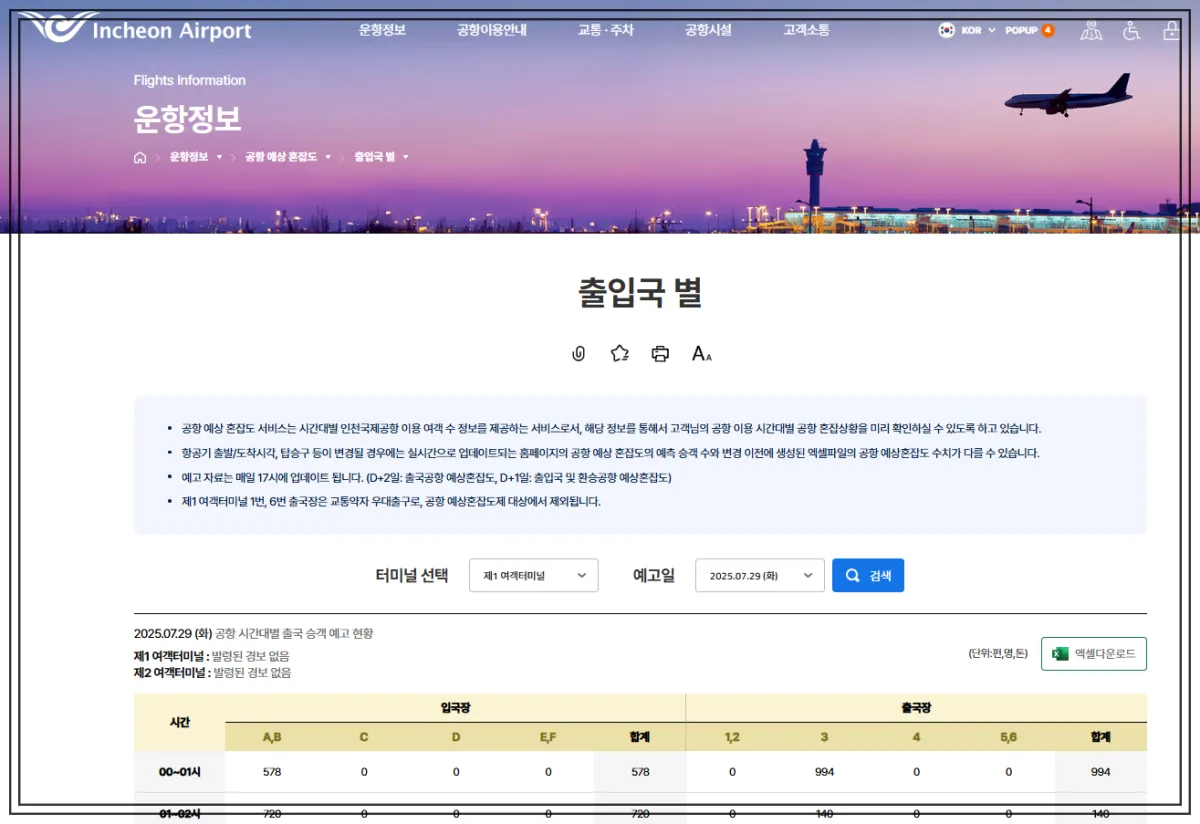This screenshot has width=1200, height=824.
Task: Add page to favorites with star icon
Action: pyautogui.click(x=619, y=353)
